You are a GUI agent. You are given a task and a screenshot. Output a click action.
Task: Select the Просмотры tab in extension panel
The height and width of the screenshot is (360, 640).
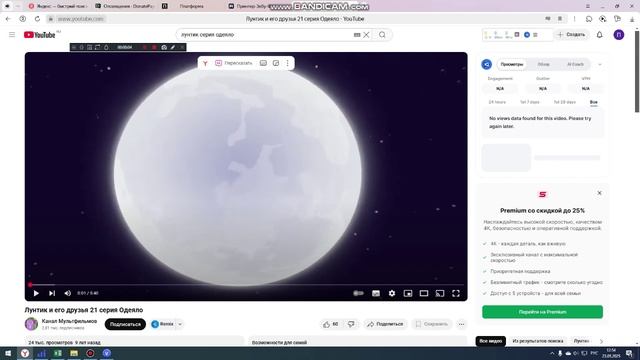pos(511,64)
